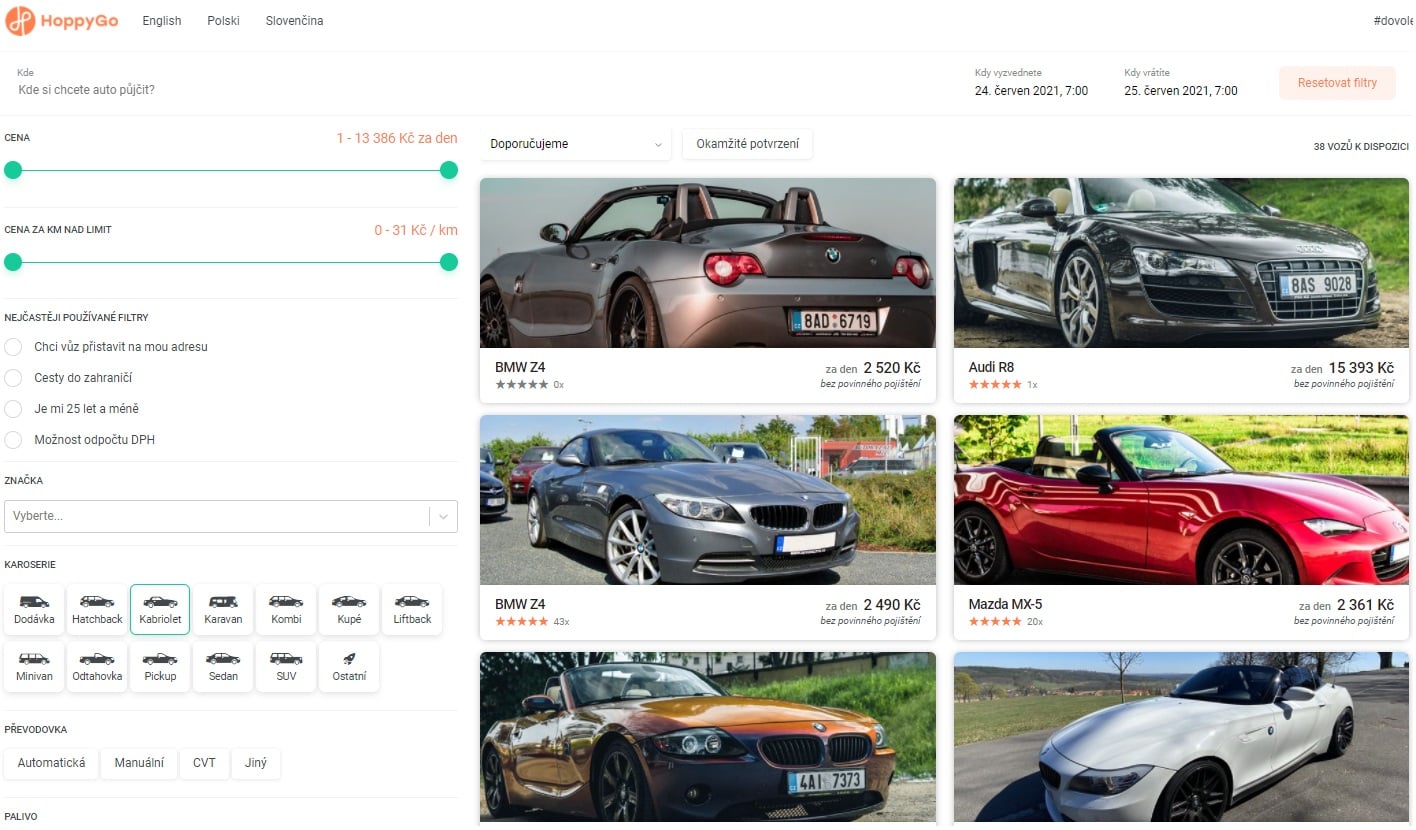Open the red Mazda MX-5 photo
The height and width of the screenshot is (830, 1416).
coord(1181,500)
